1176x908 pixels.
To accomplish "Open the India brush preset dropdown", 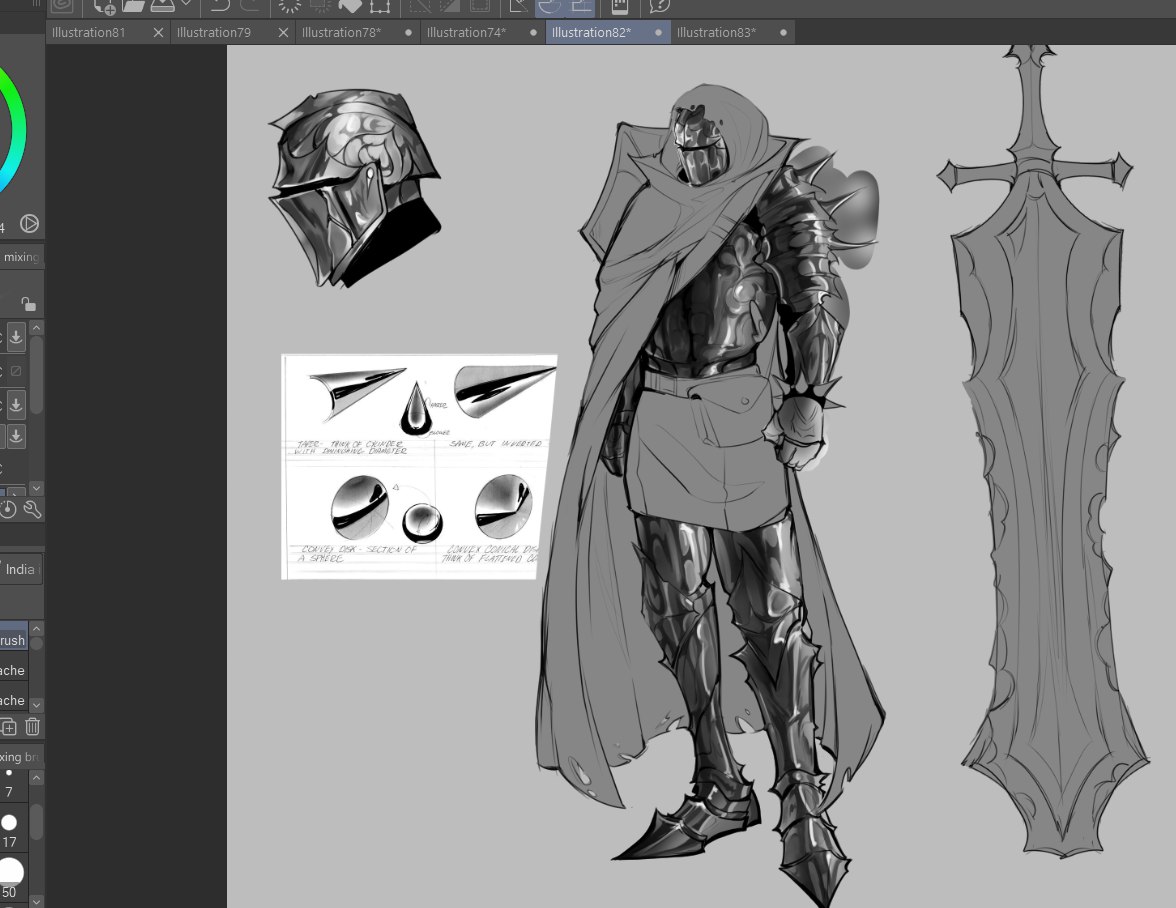I will click(20, 569).
